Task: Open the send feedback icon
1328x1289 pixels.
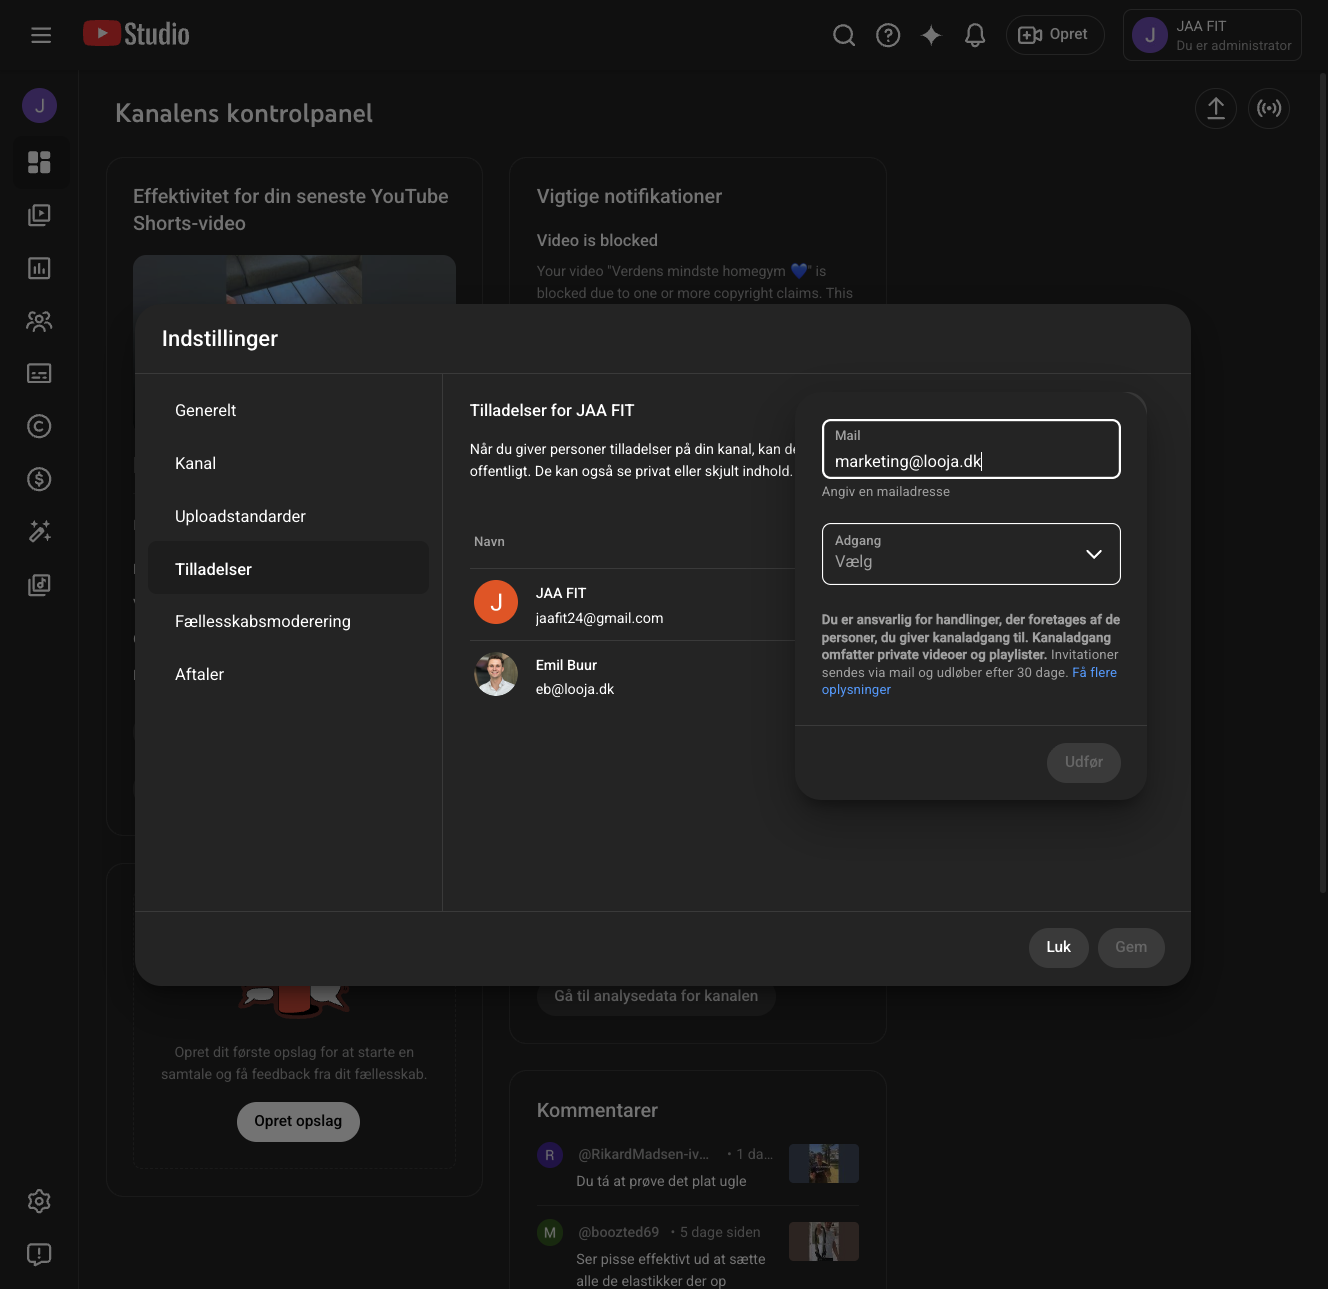Action: click(39, 1254)
